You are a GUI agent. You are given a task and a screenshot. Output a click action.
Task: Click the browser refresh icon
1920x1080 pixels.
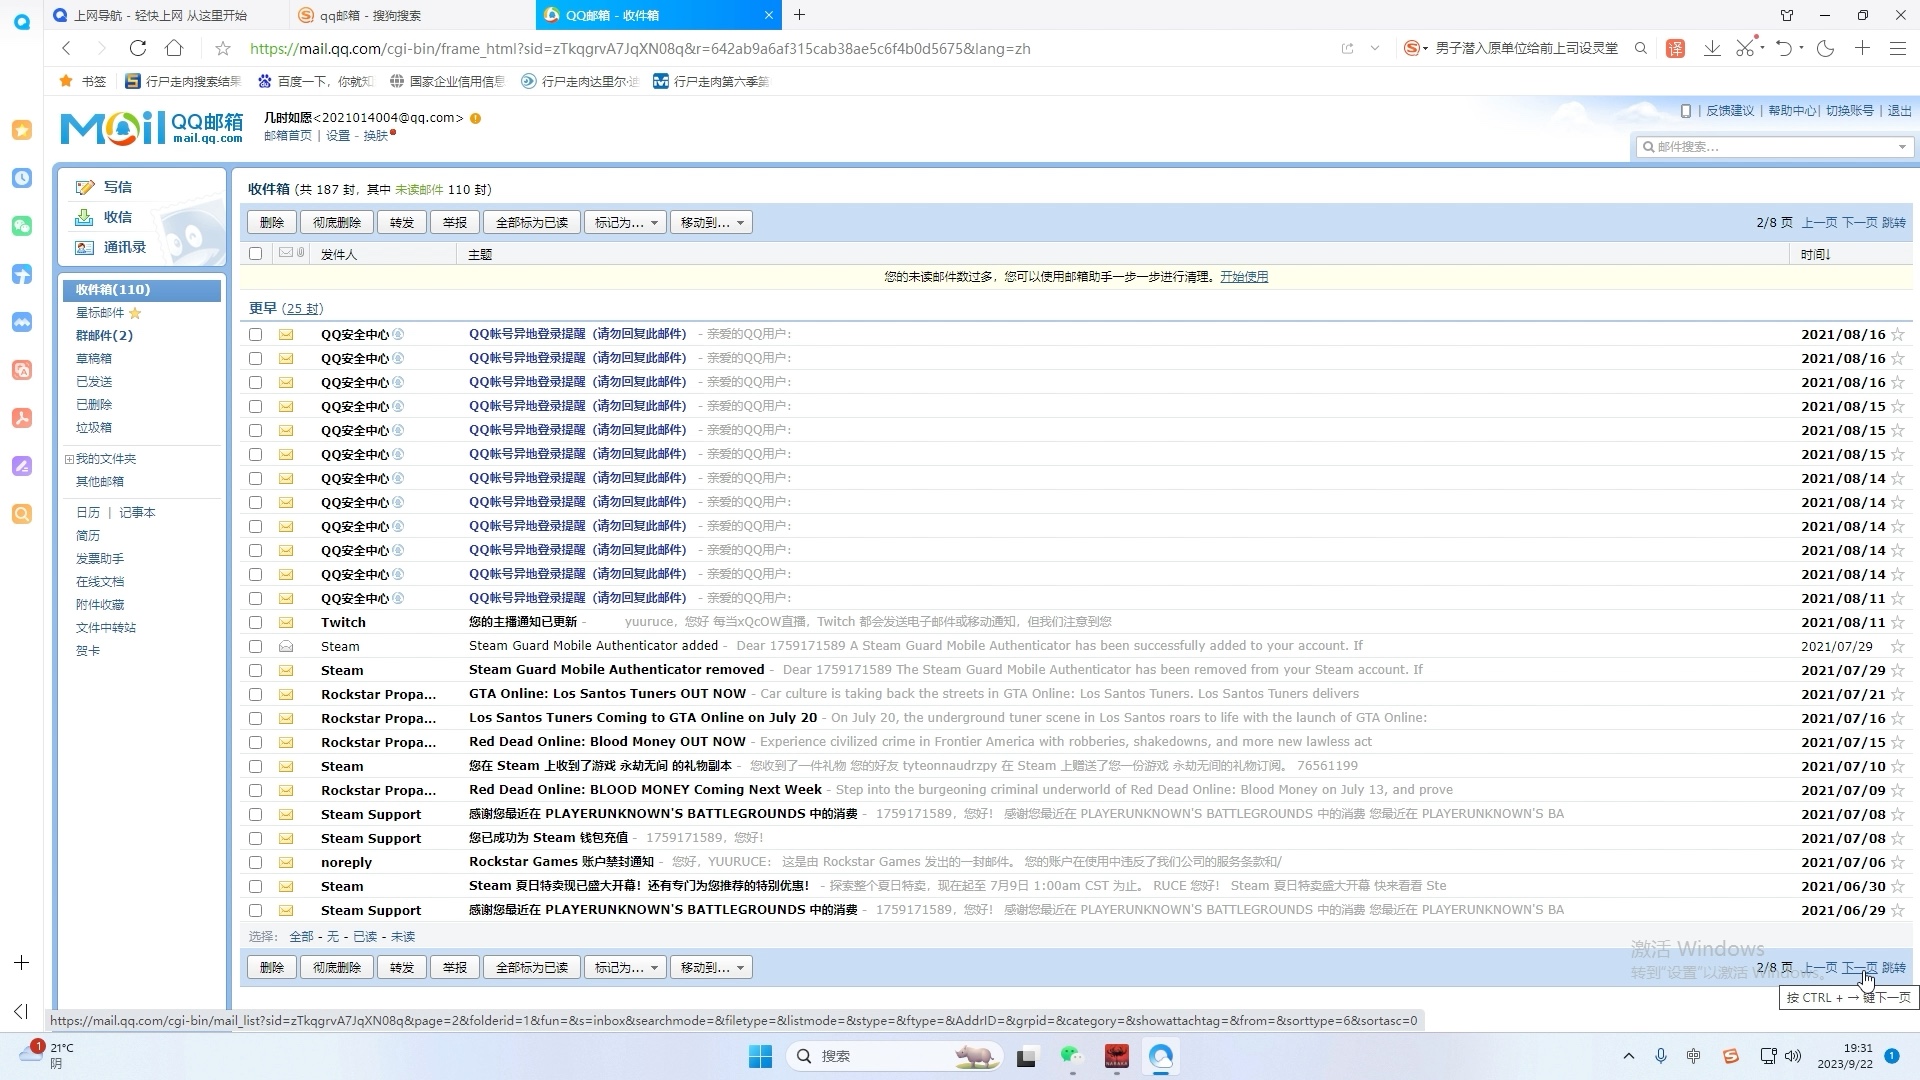click(138, 48)
